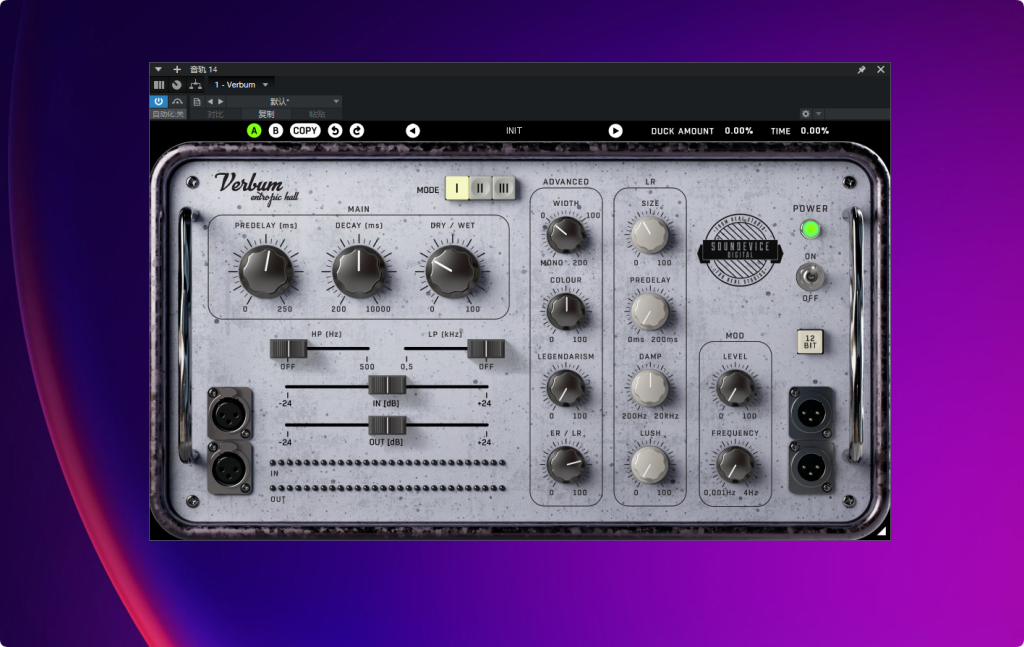Toggle the 12 BIT button
The image size is (1024, 647).
[x=810, y=341]
